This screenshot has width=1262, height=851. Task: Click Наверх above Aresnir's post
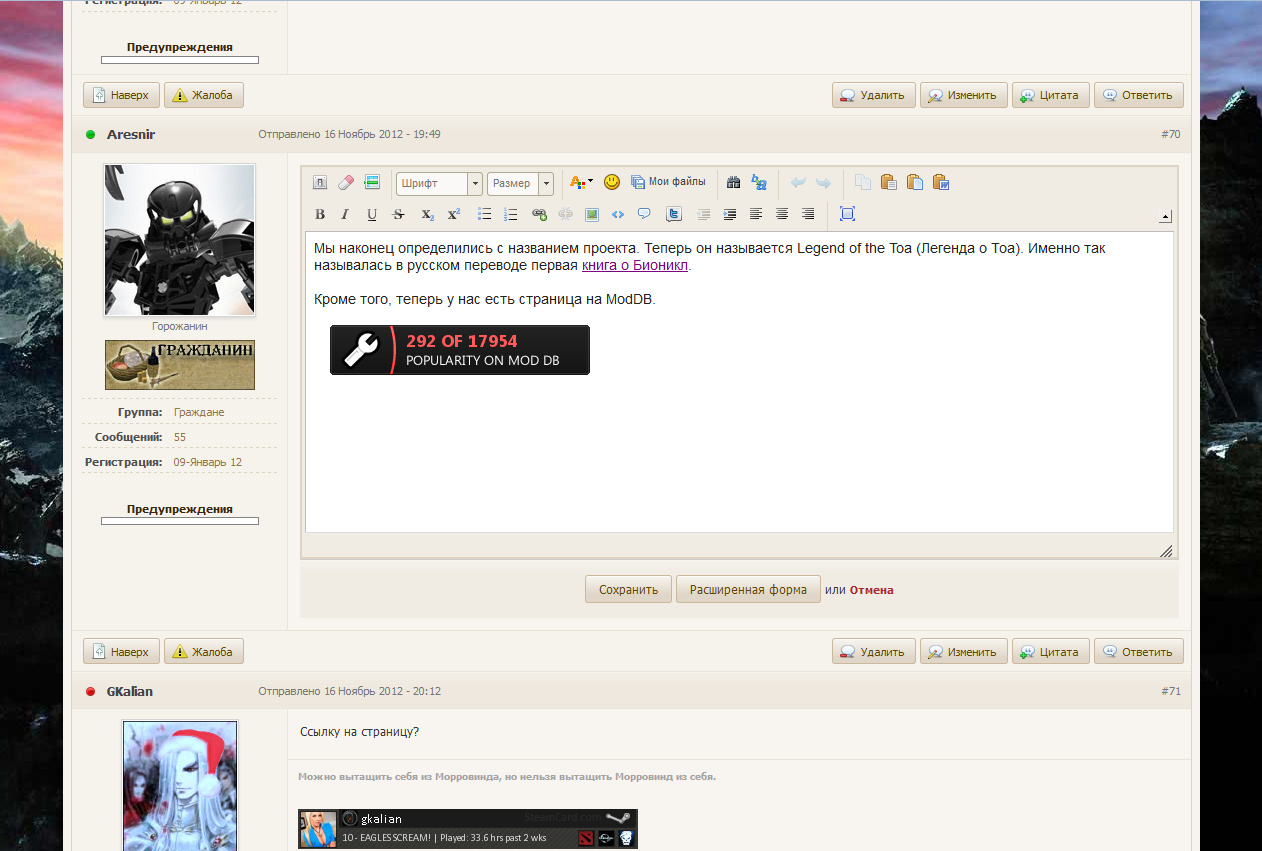[x=121, y=95]
